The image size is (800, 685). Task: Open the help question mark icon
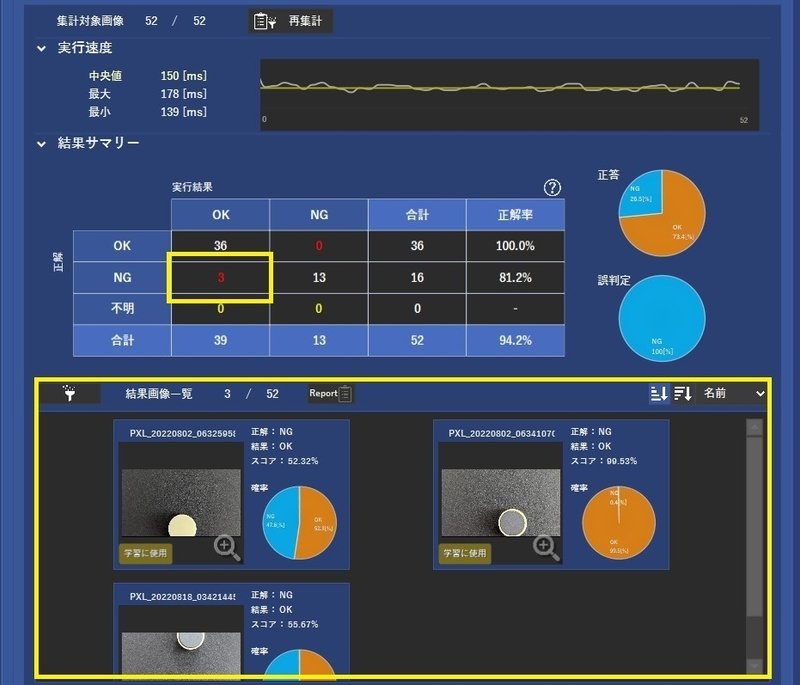[552, 188]
